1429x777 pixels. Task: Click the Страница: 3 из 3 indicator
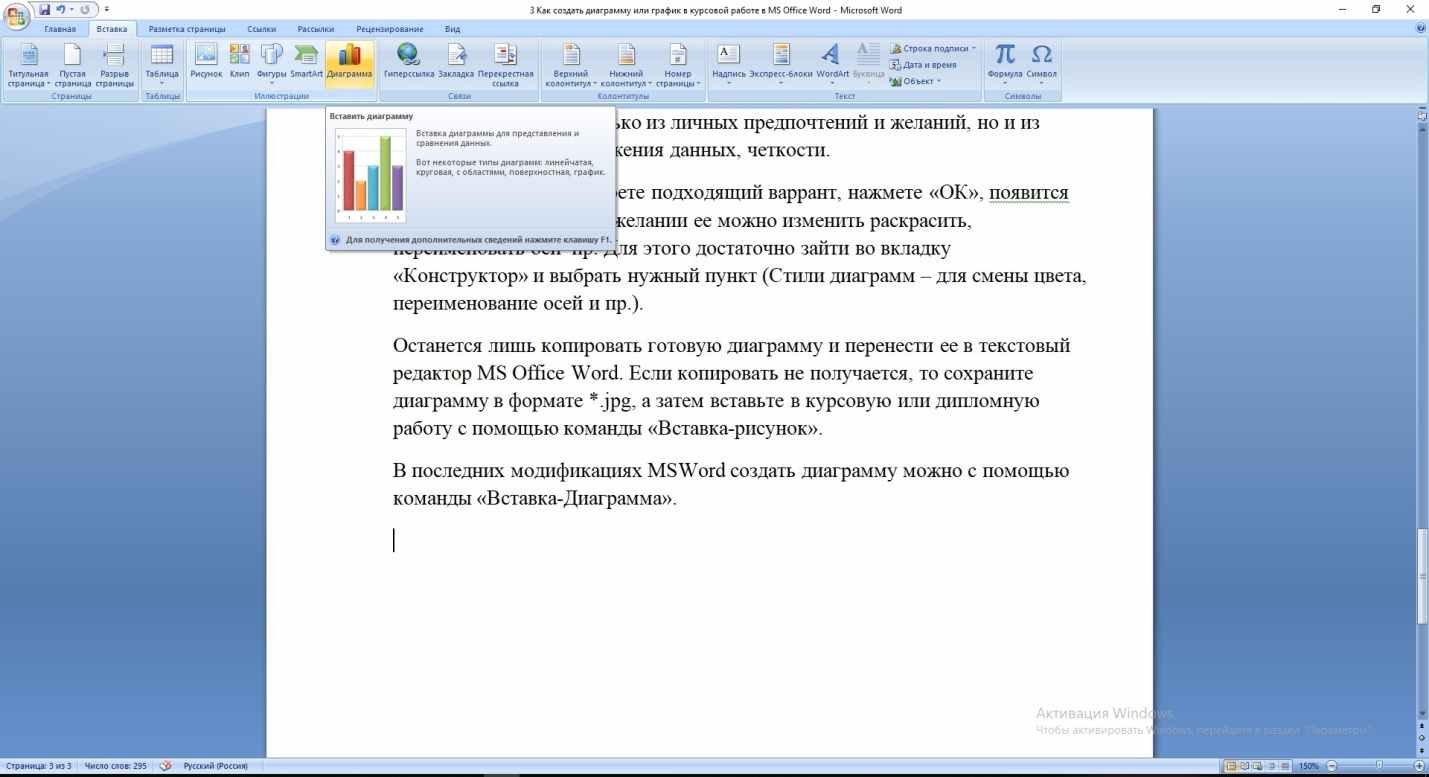pos(39,766)
